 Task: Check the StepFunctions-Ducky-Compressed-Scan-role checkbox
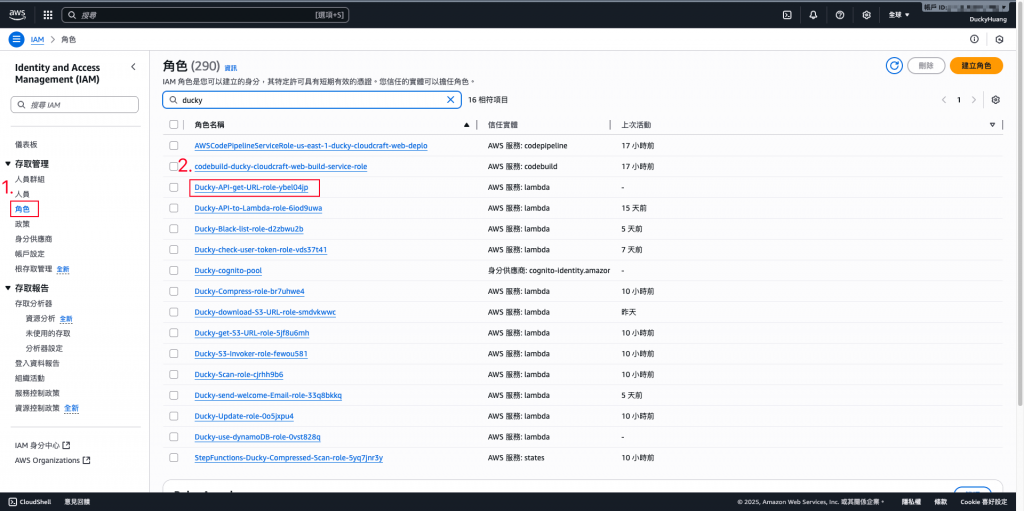coord(174,457)
